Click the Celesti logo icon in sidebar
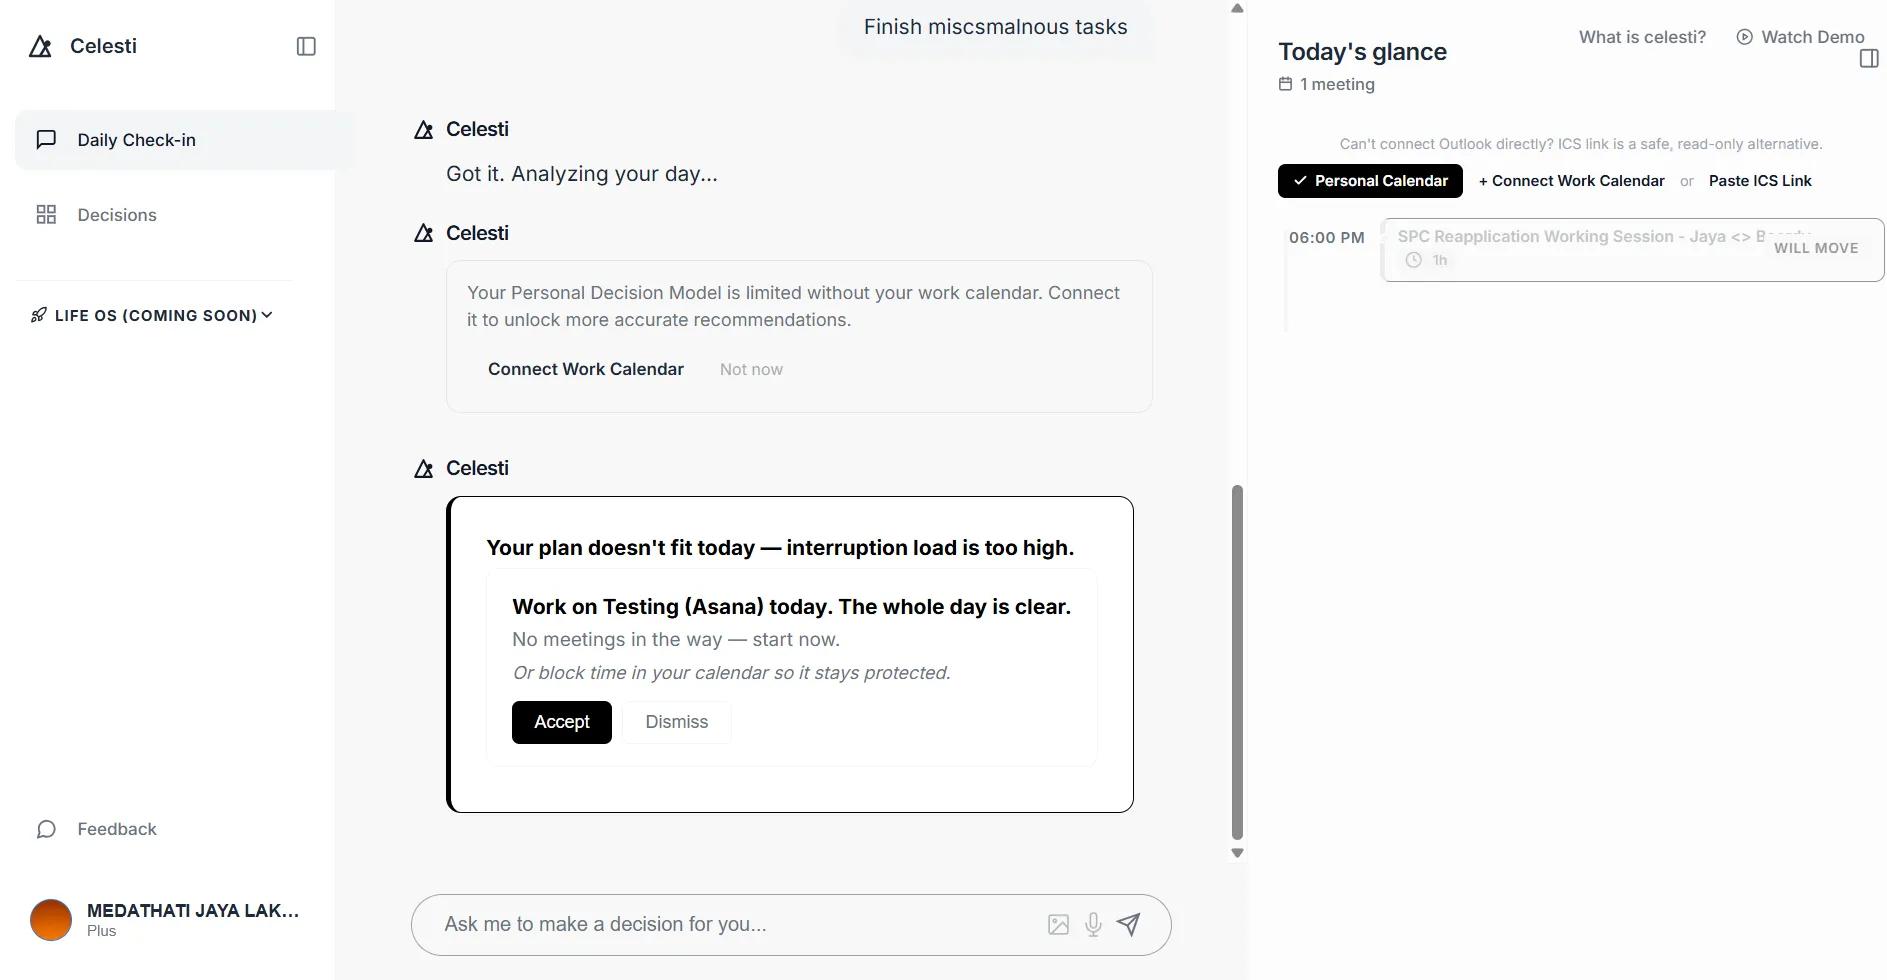 [x=40, y=46]
